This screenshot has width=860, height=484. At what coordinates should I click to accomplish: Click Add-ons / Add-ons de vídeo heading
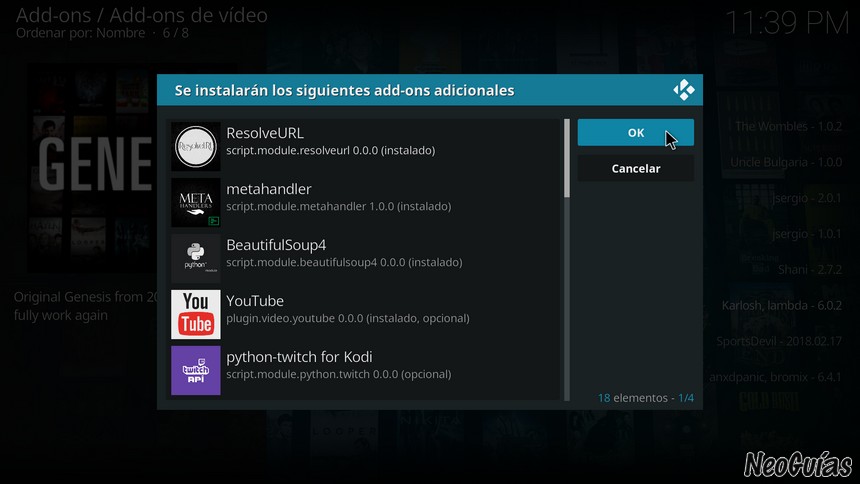(x=142, y=15)
